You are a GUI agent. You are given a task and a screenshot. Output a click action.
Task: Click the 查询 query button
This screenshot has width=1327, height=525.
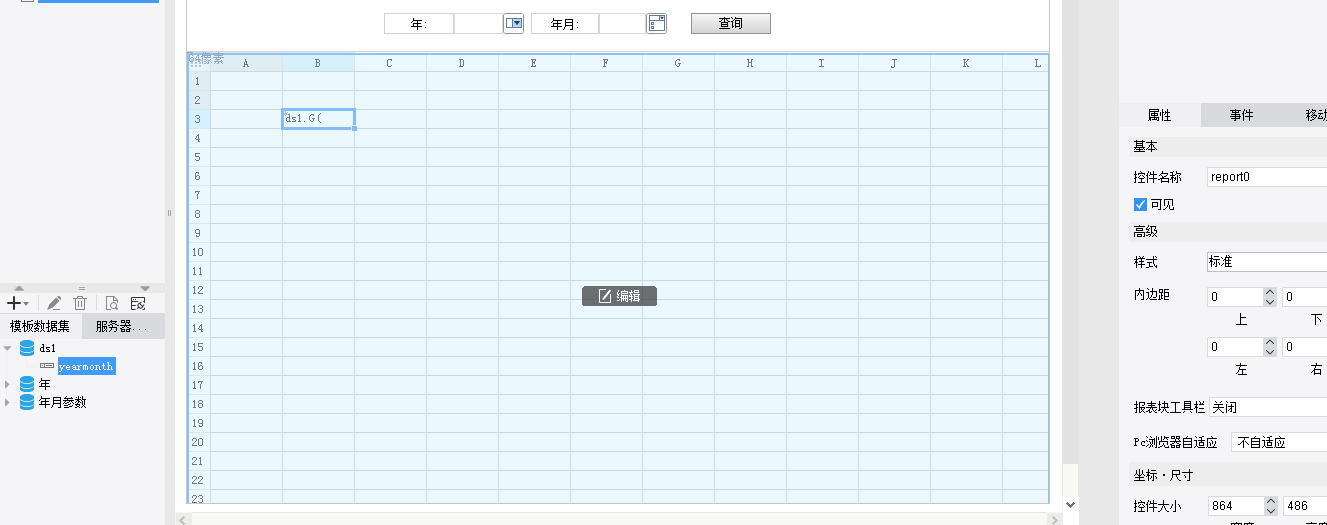coord(730,24)
